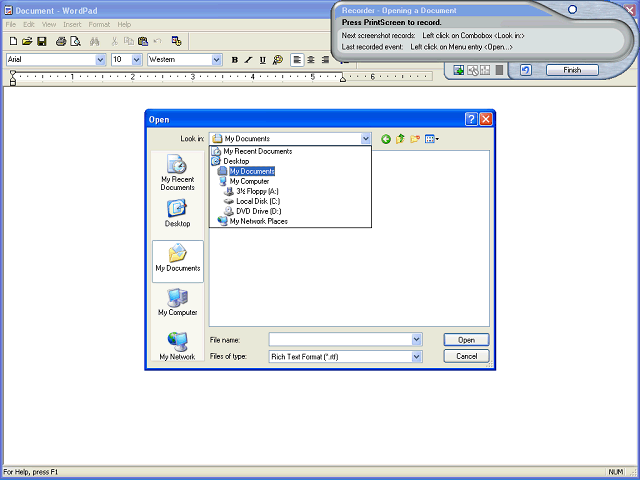This screenshot has height=480, width=640.
Task: Click My Computer shortcut in places bar
Action: pyautogui.click(x=178, y=302)
